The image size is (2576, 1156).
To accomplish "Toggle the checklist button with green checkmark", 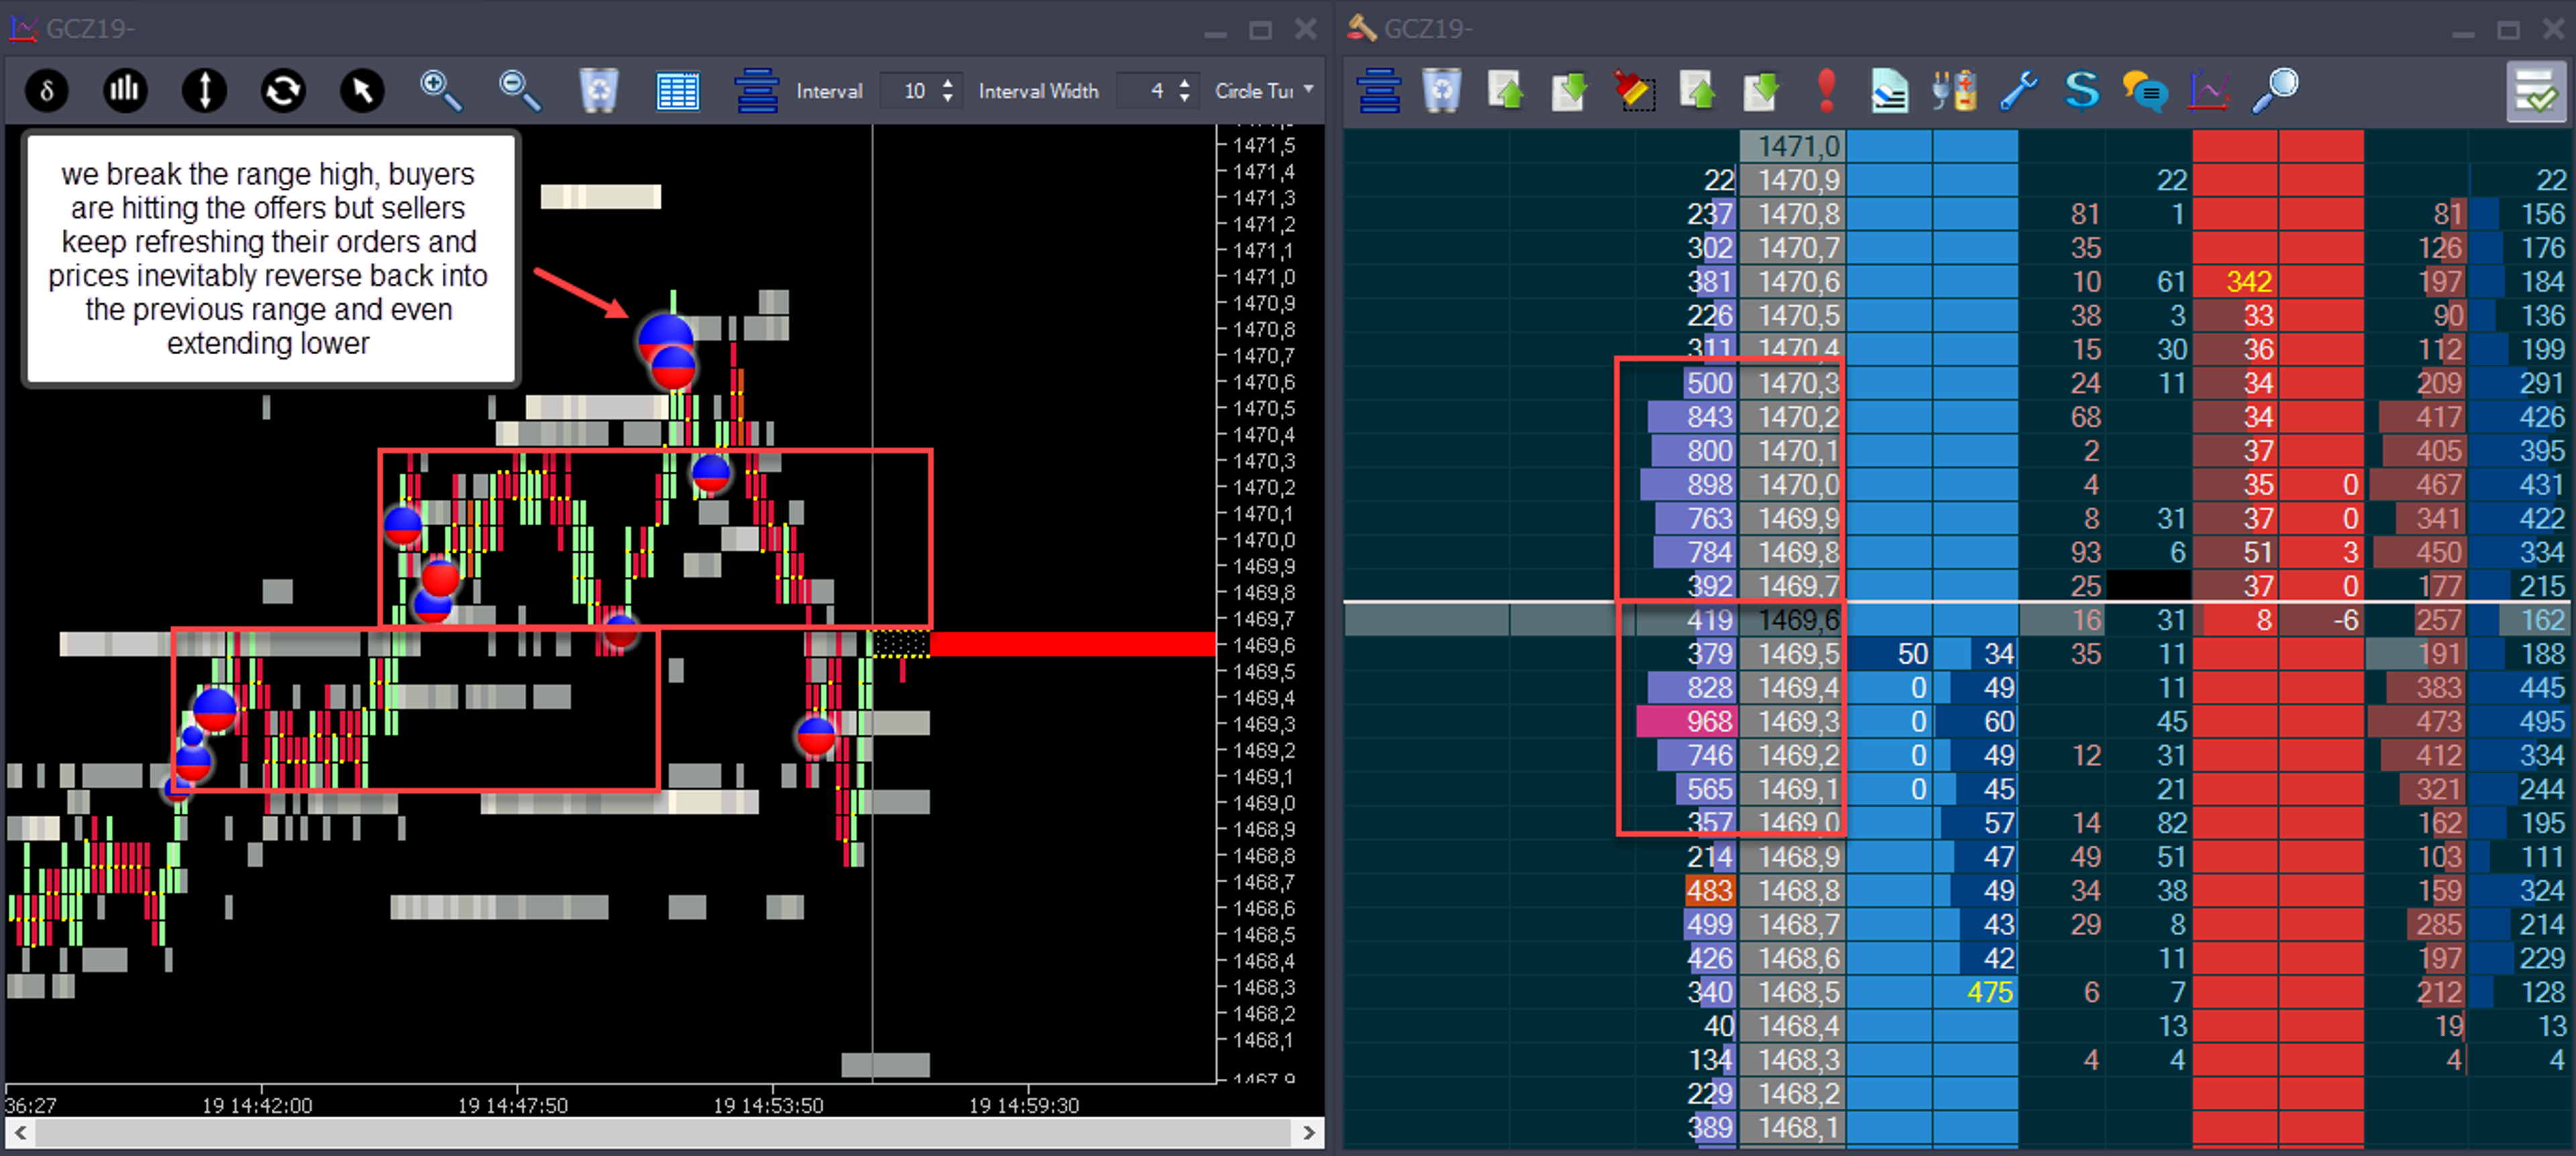I will click(x=2536, y=92).
